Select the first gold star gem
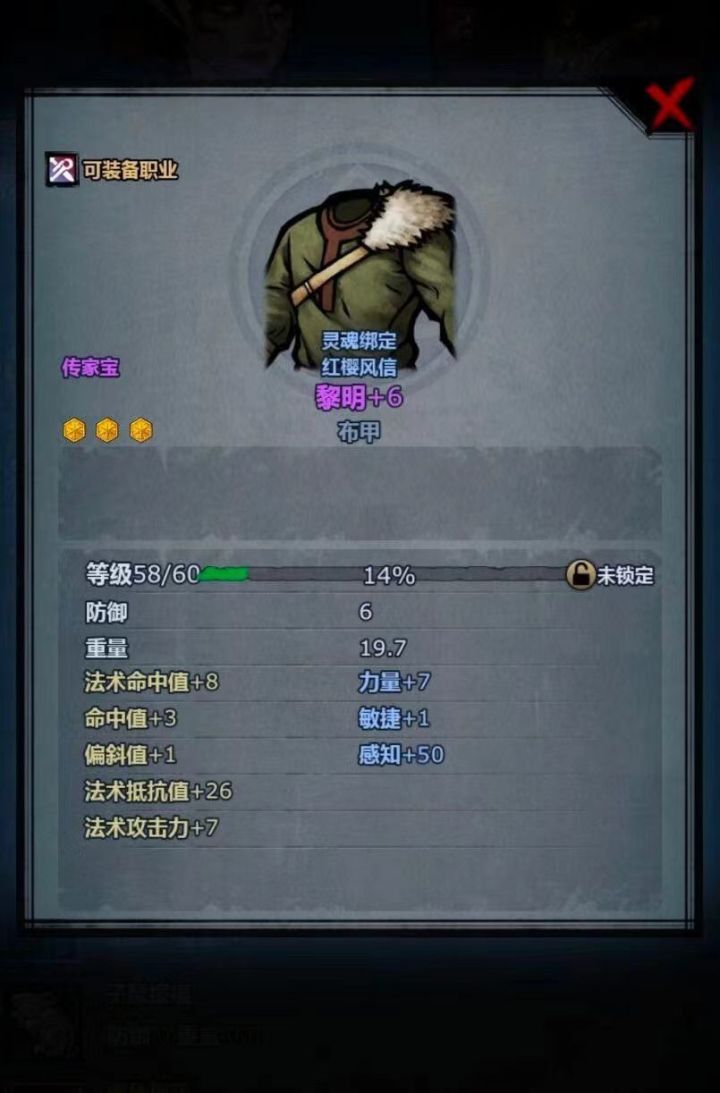This screenshot has width=720, height=1093. click(75, 430)
